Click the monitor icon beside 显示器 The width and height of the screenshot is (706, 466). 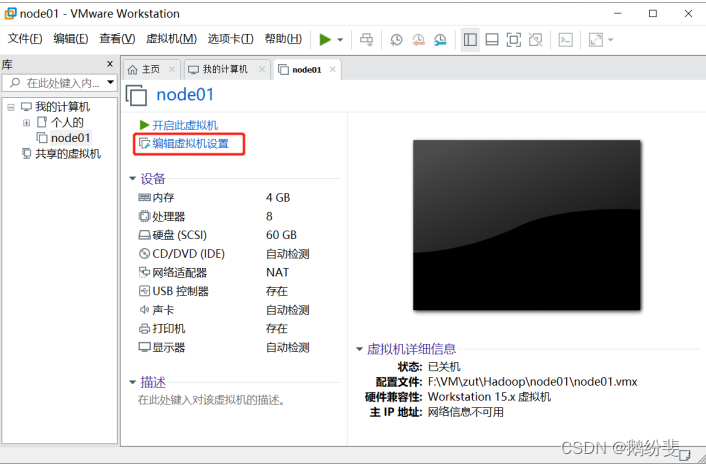click(144, 347)
